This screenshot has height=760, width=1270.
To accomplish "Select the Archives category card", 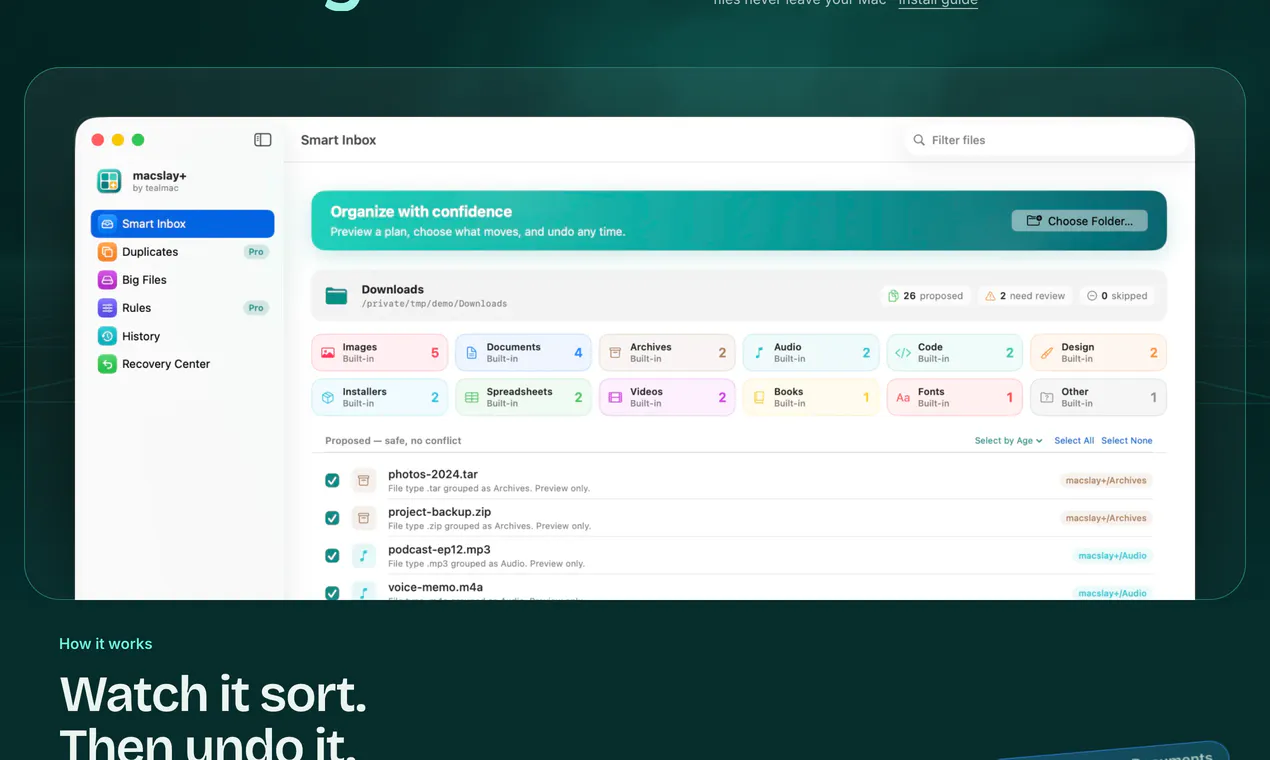I will coord(667,353).
